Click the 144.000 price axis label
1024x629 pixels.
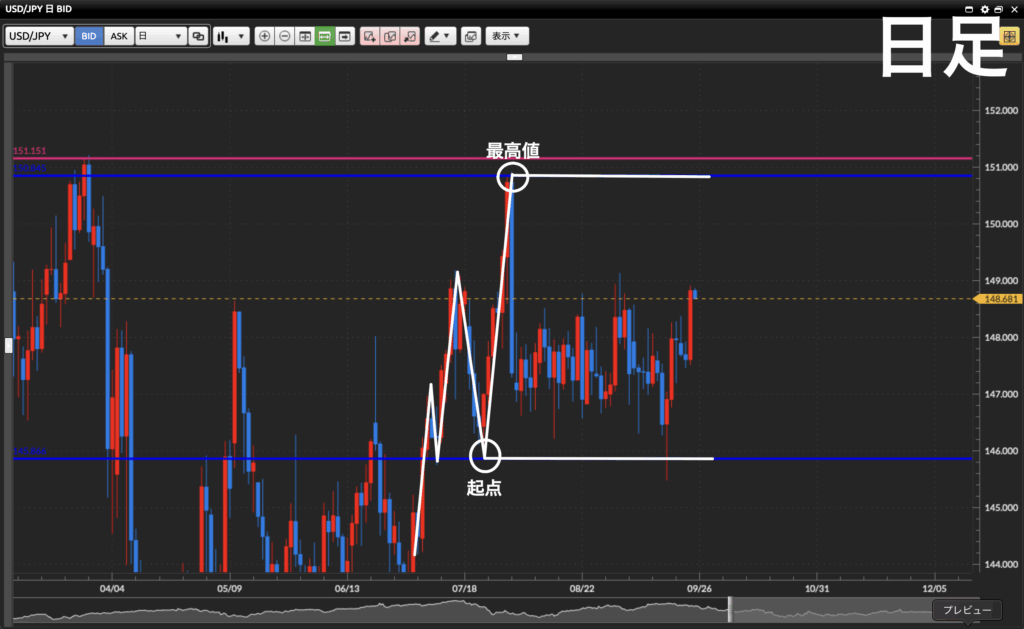pyautogui.click(x=1001, y=565)
